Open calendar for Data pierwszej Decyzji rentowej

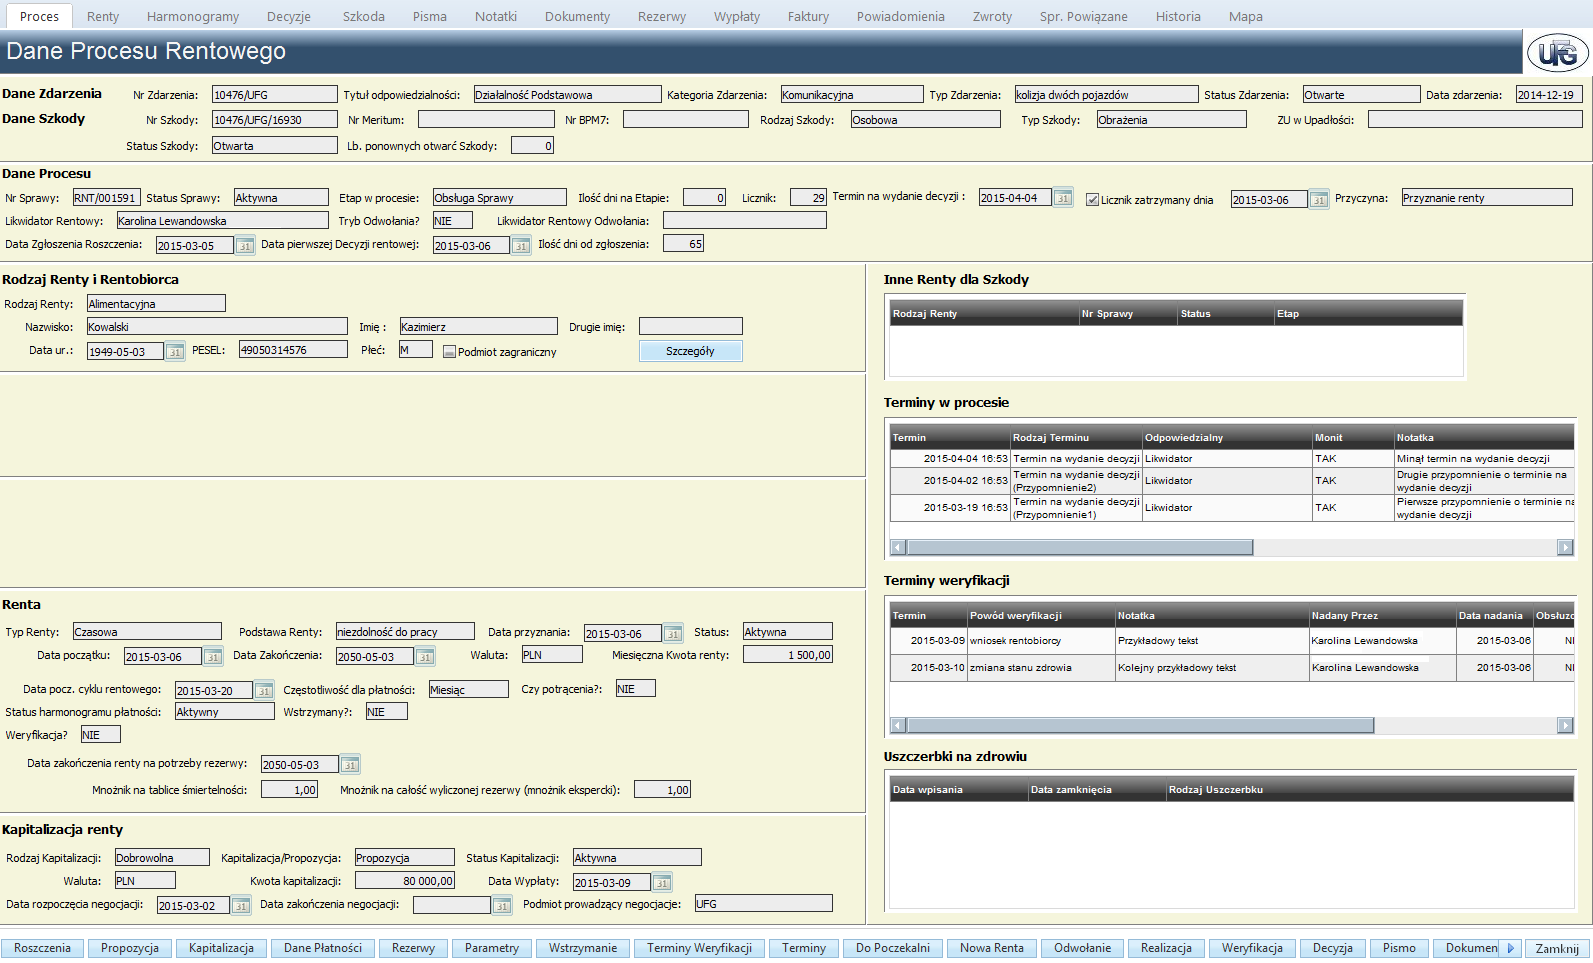click(x=521, y=246)
